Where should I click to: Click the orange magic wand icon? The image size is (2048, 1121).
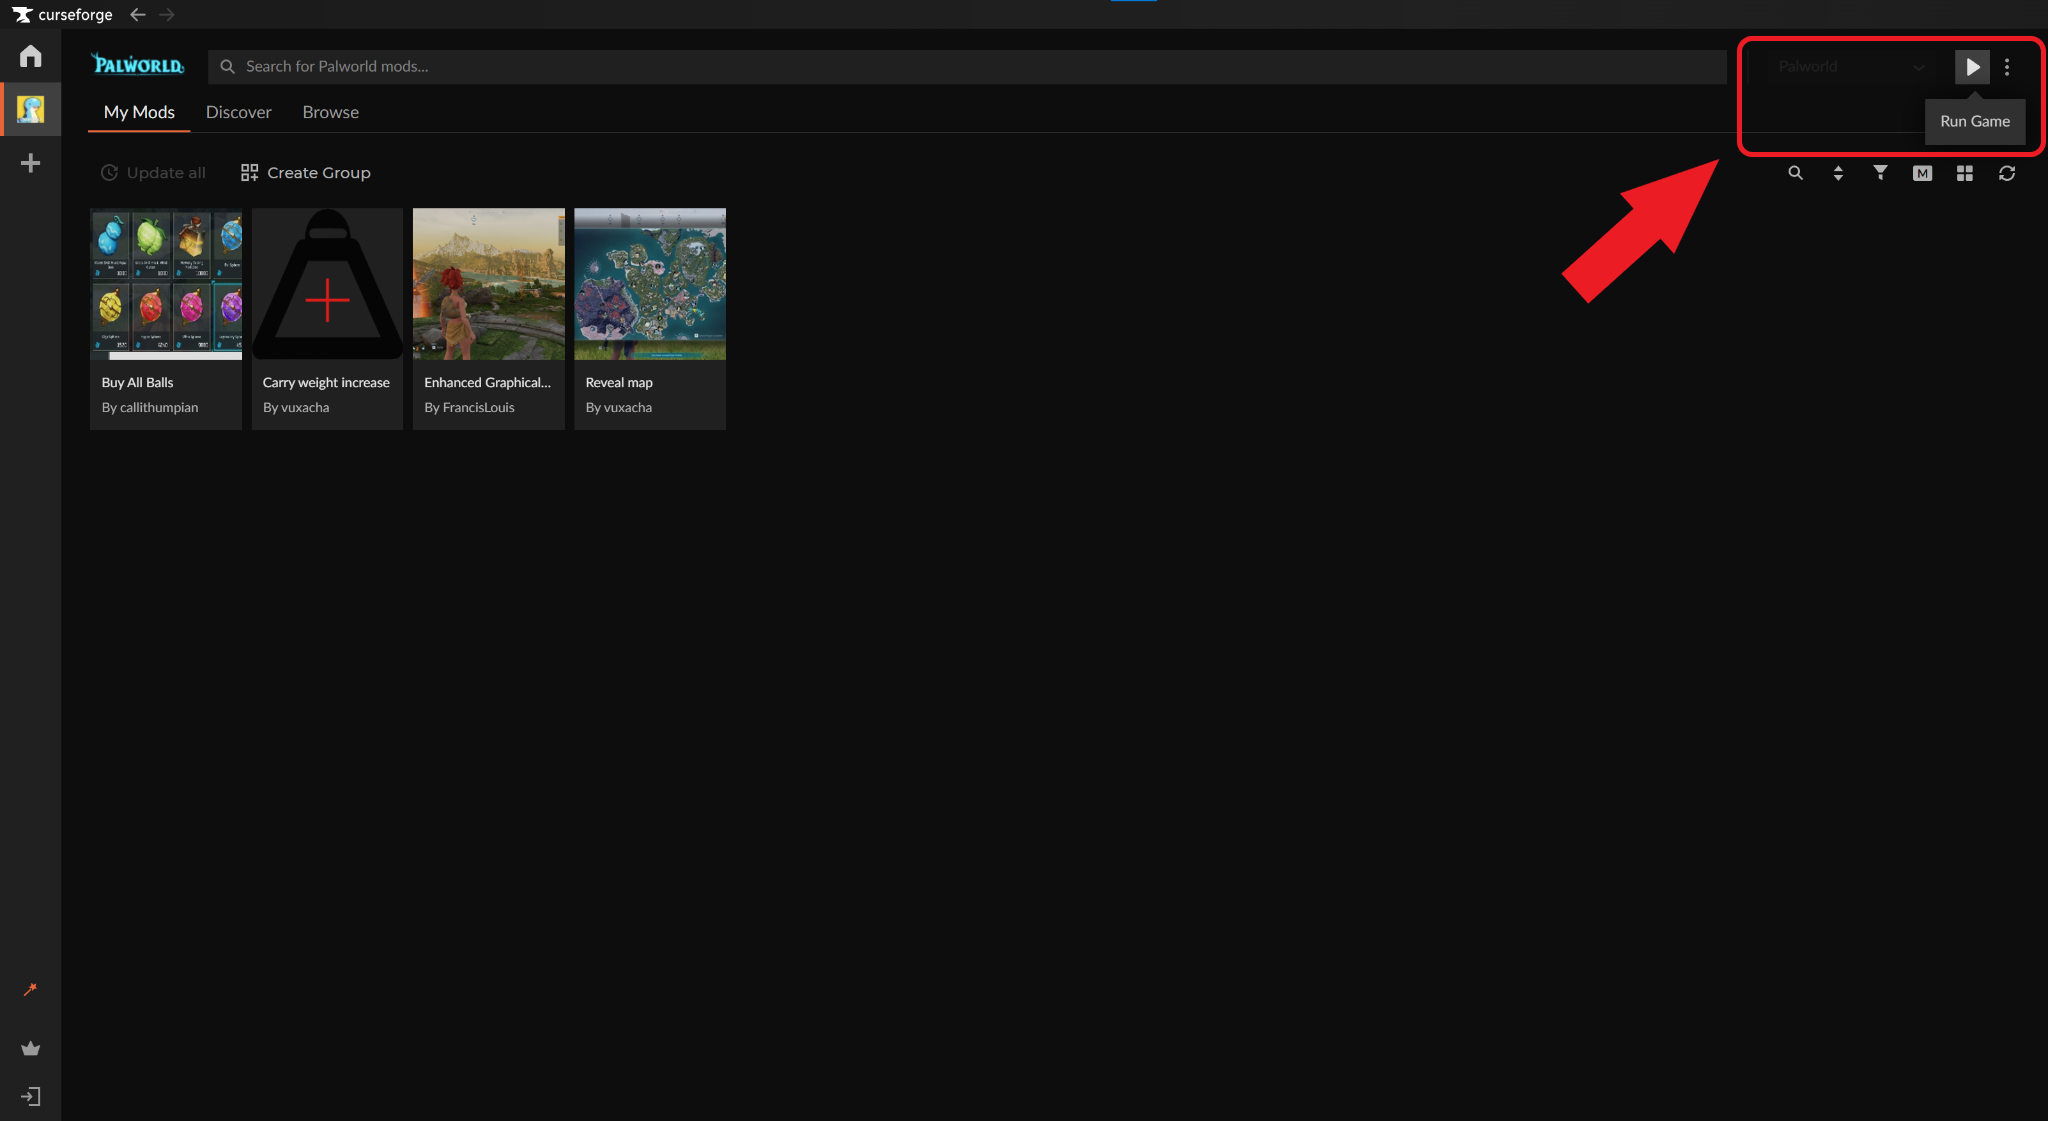[30, 989]
